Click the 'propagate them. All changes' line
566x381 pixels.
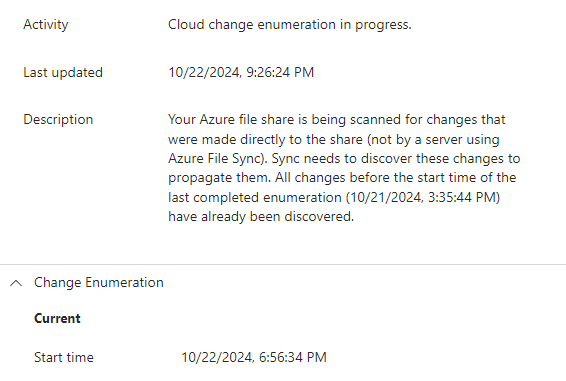click(x=342, y=178)
